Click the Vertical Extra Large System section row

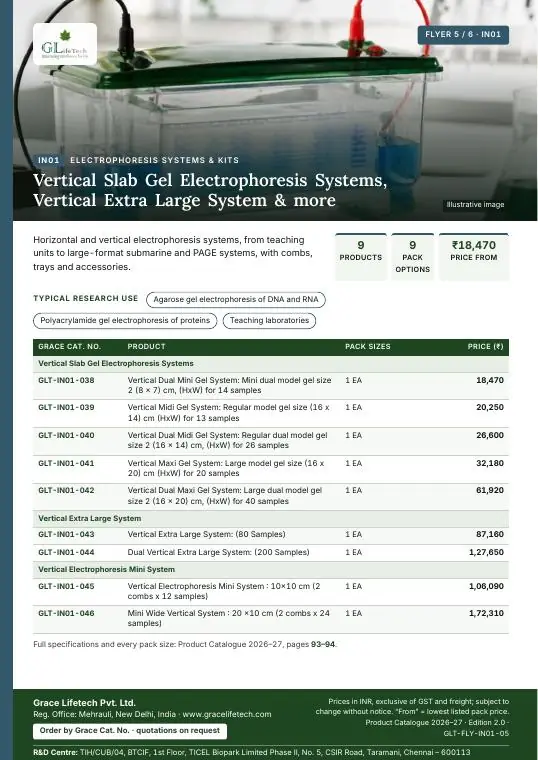pos(271,519)
